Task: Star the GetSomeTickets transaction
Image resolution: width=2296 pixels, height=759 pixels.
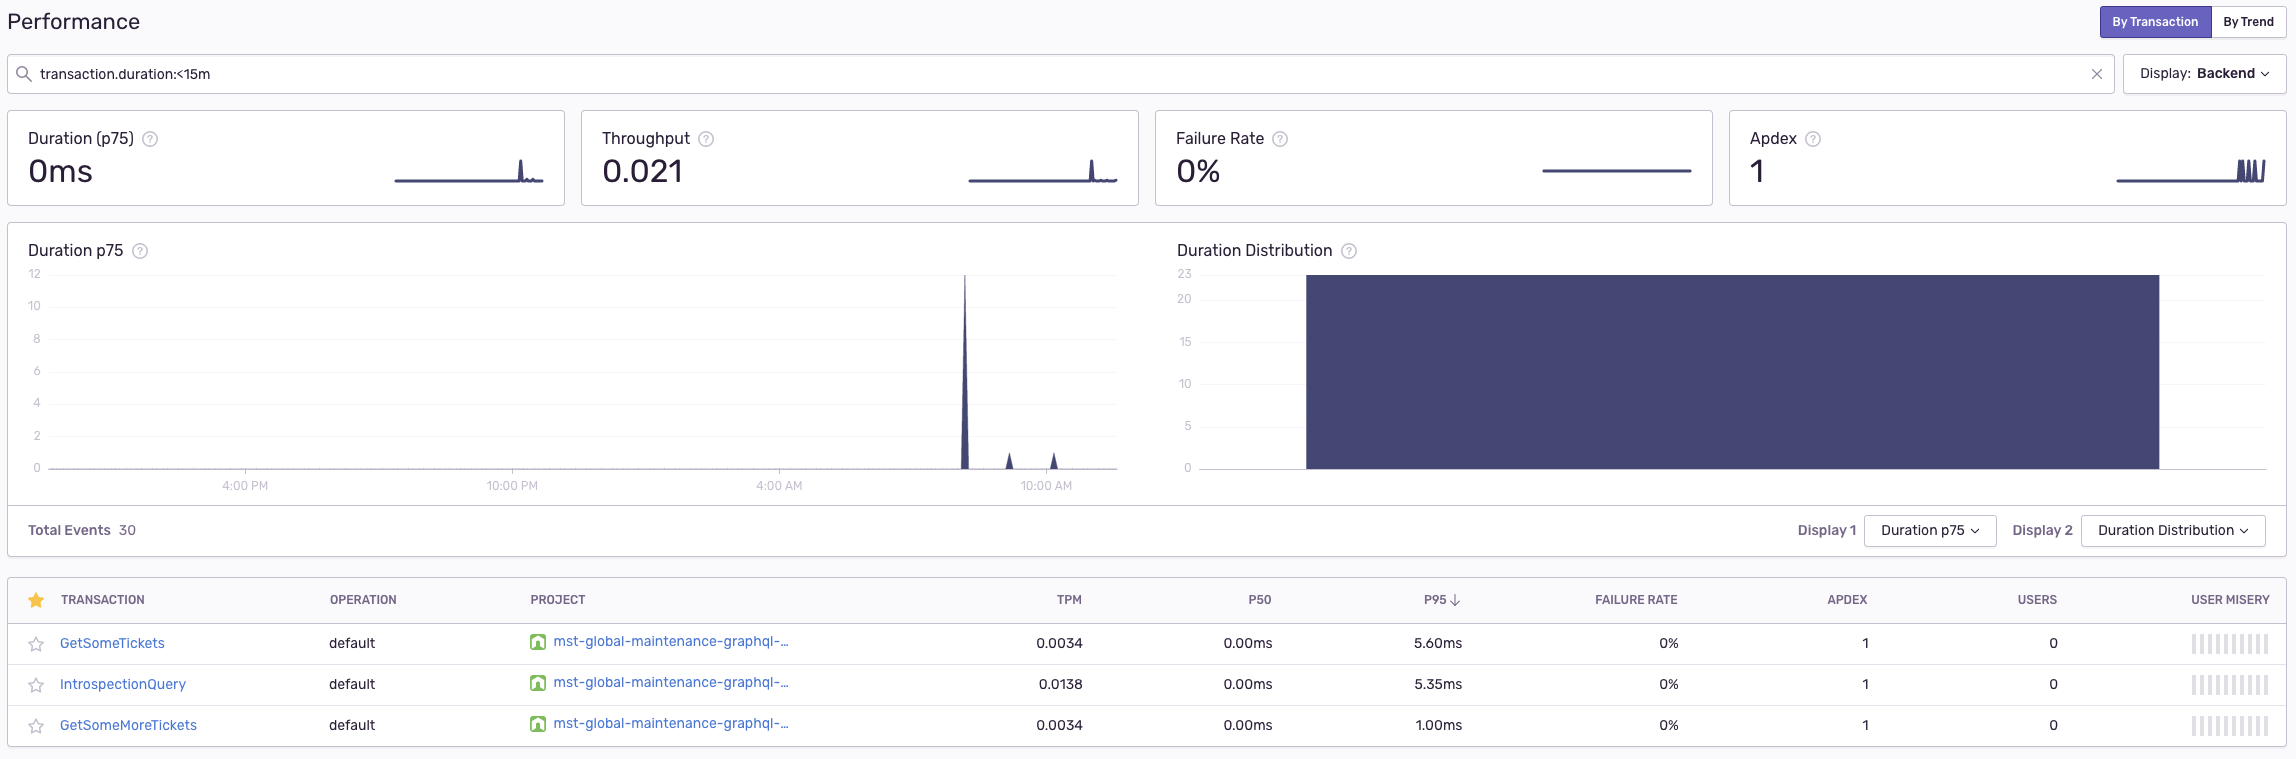Action: pos(36,644)
